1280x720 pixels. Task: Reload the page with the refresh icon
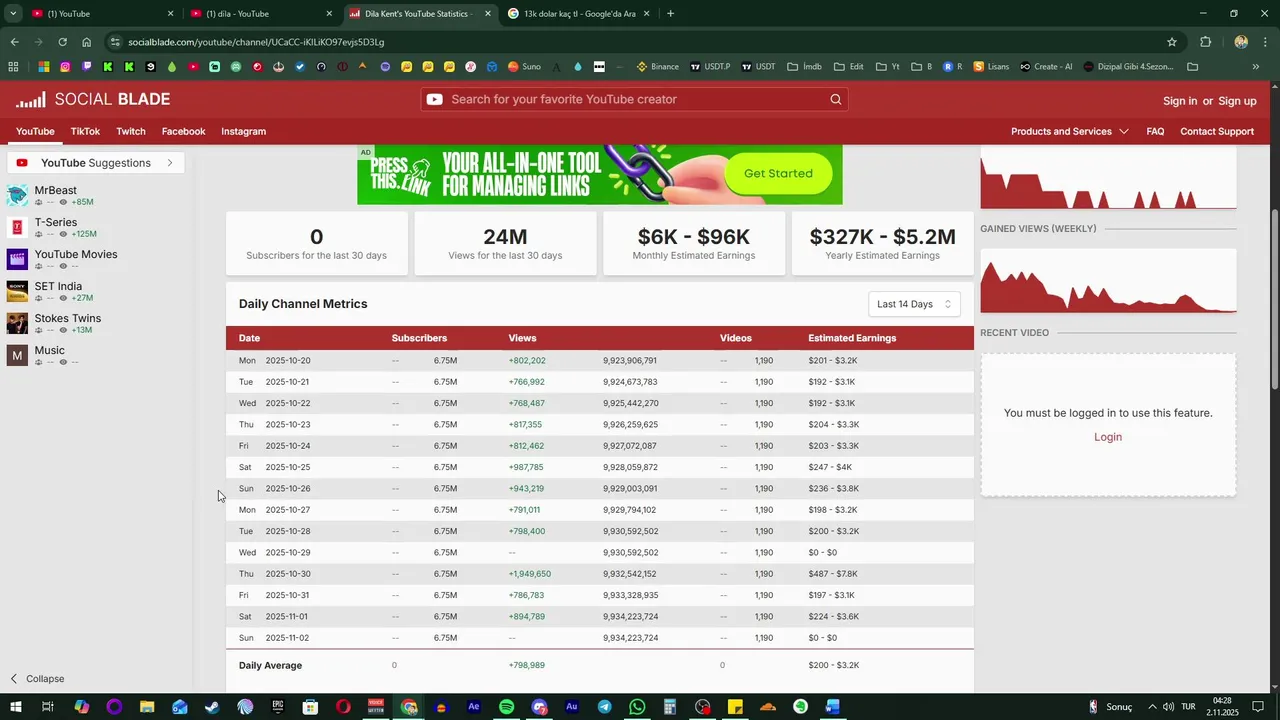62,42
